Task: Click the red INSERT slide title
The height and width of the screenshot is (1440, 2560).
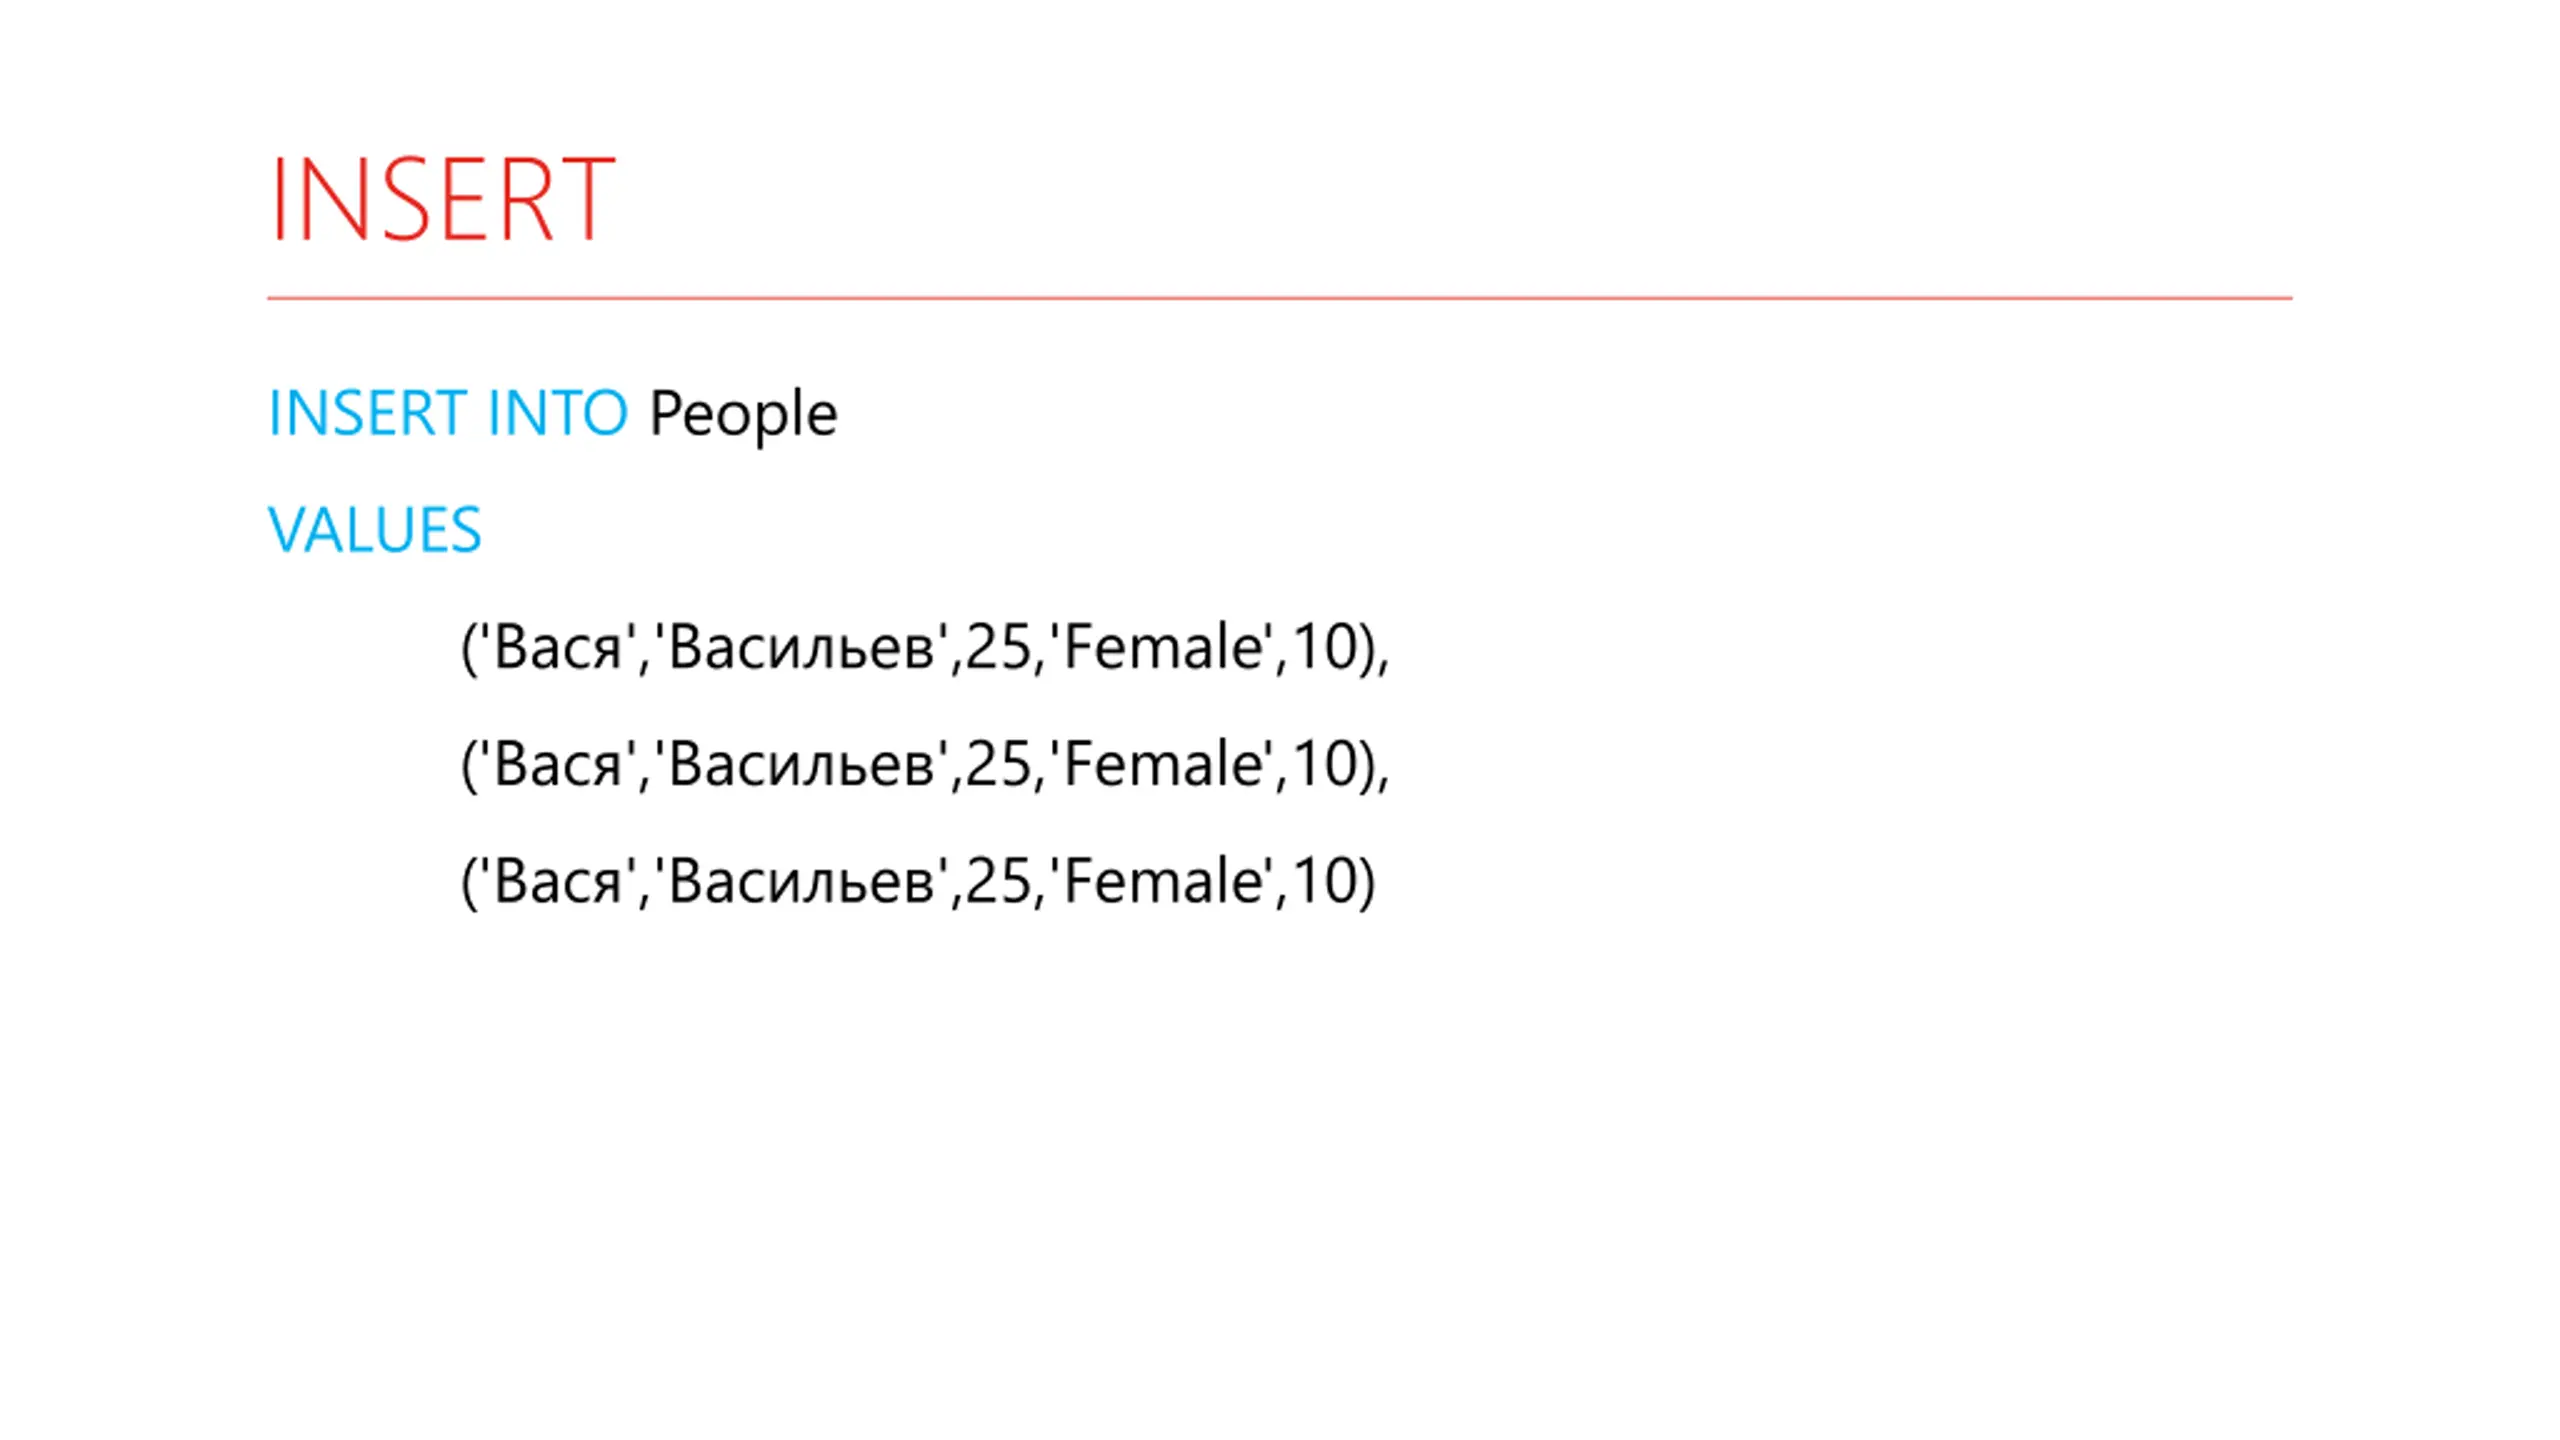Action: [x=442, y=199]
